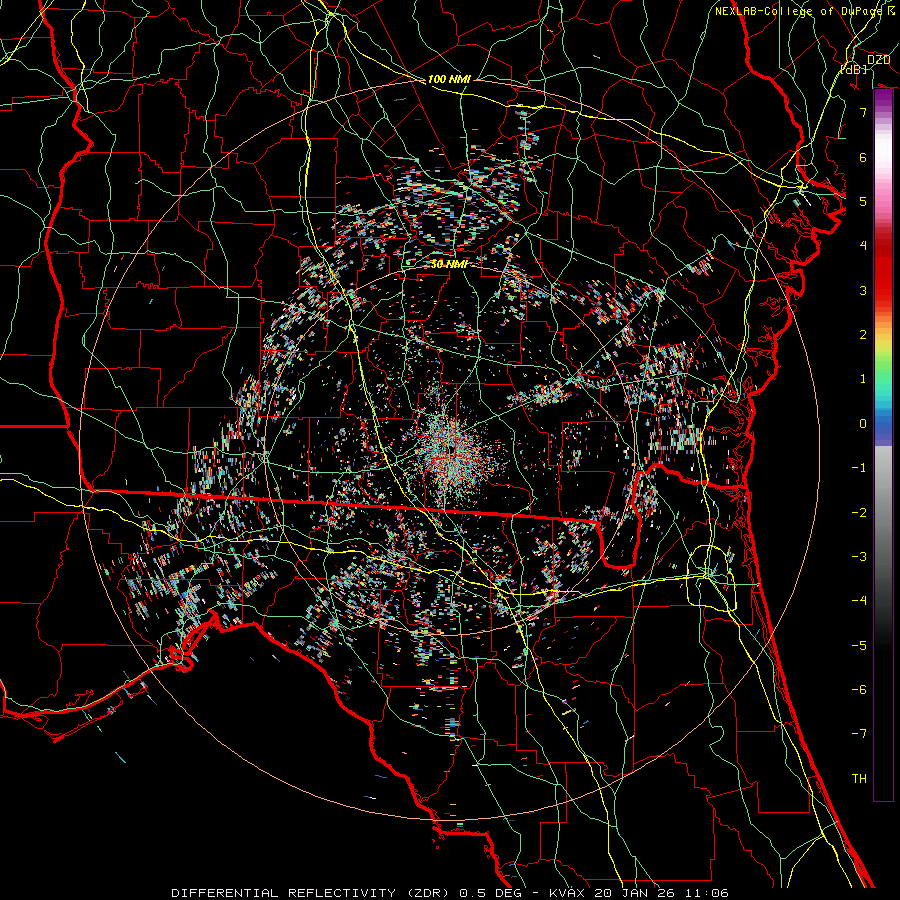This screenshot has height=900, width=900.
Task: Select the 0 tick label on color scale
Action: (x=862, y=423)
